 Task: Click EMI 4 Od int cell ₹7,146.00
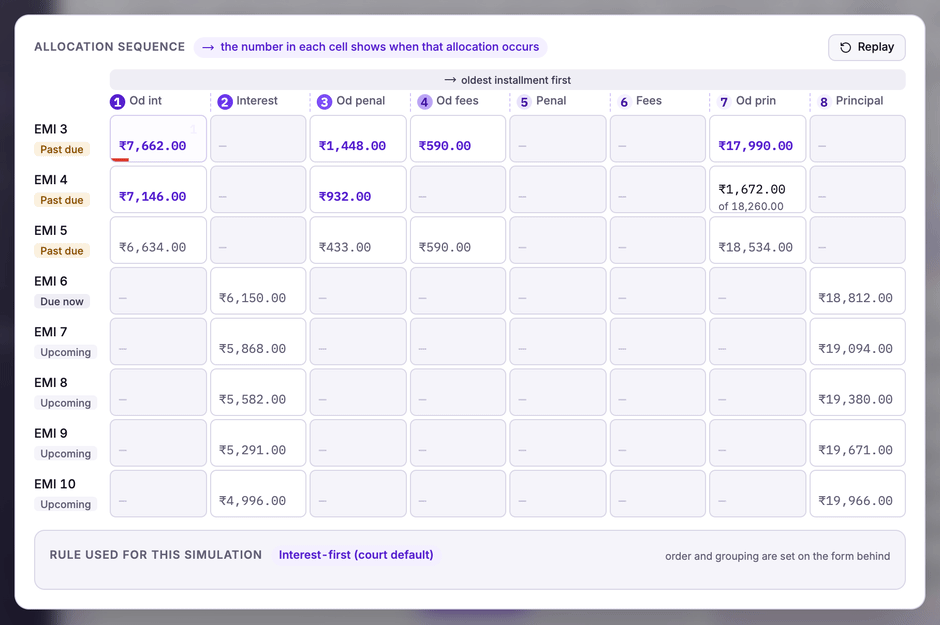pyautogui.click(x=158, y=189)
